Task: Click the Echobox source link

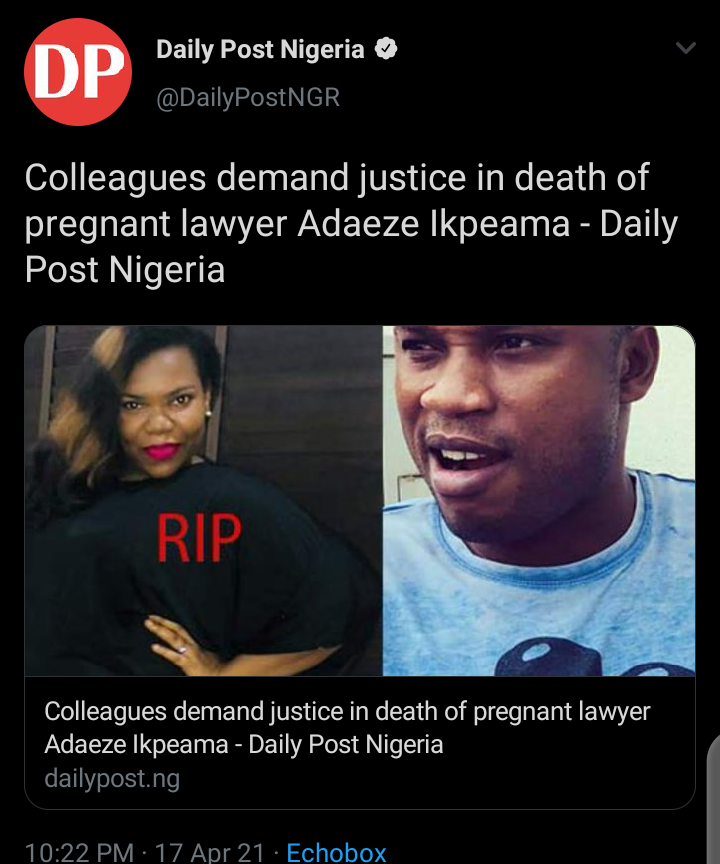Action: (336, 852)
